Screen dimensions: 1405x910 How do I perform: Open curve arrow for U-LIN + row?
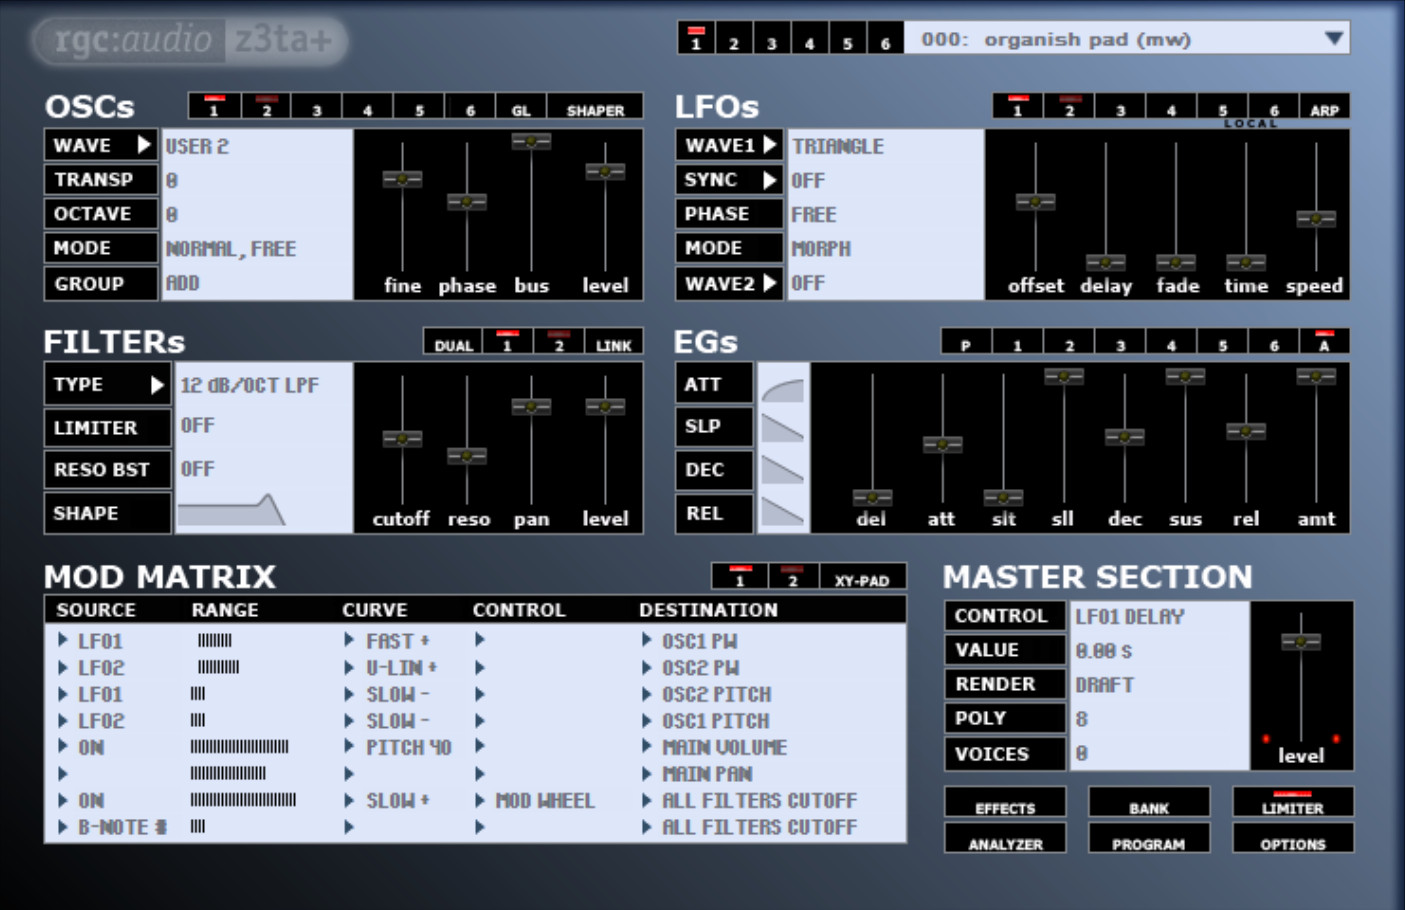click(349, 666)
